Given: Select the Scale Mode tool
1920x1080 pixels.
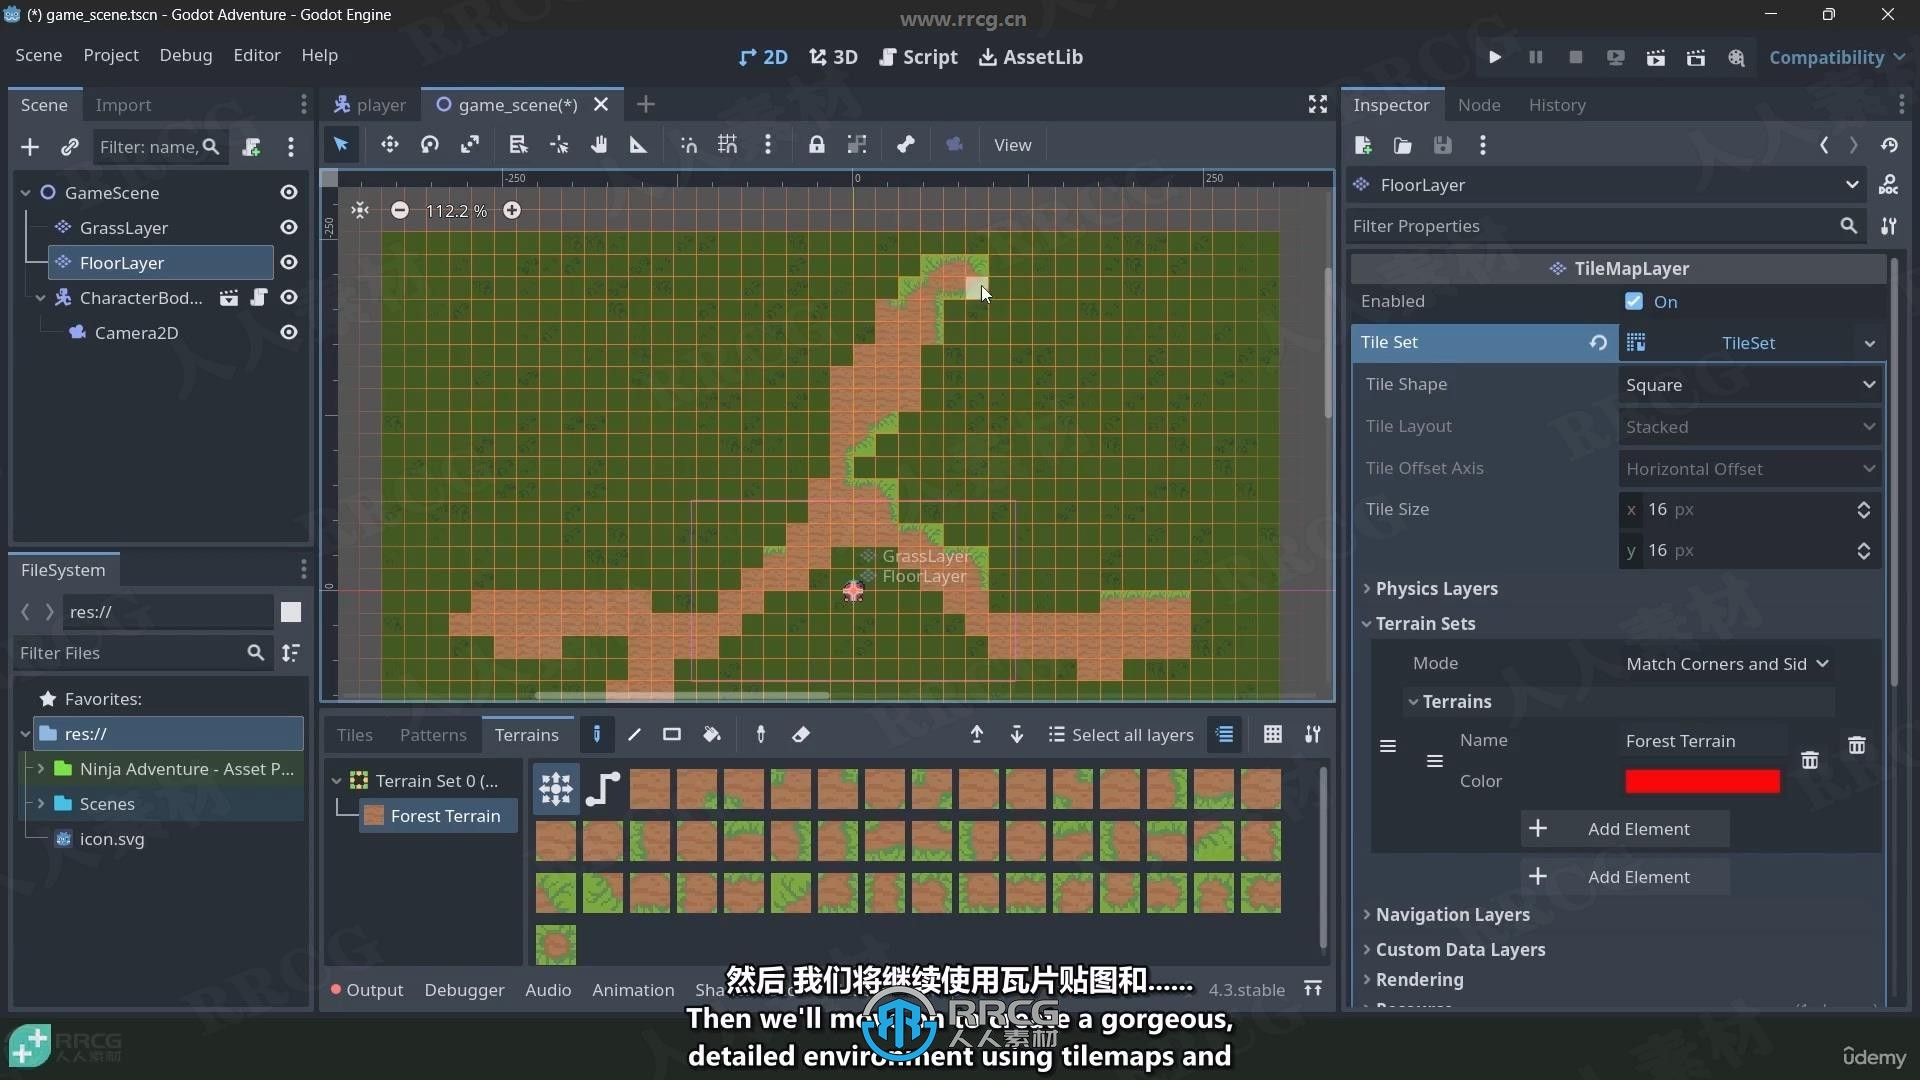Looking at the screenshot, I should tap(470, 145).
